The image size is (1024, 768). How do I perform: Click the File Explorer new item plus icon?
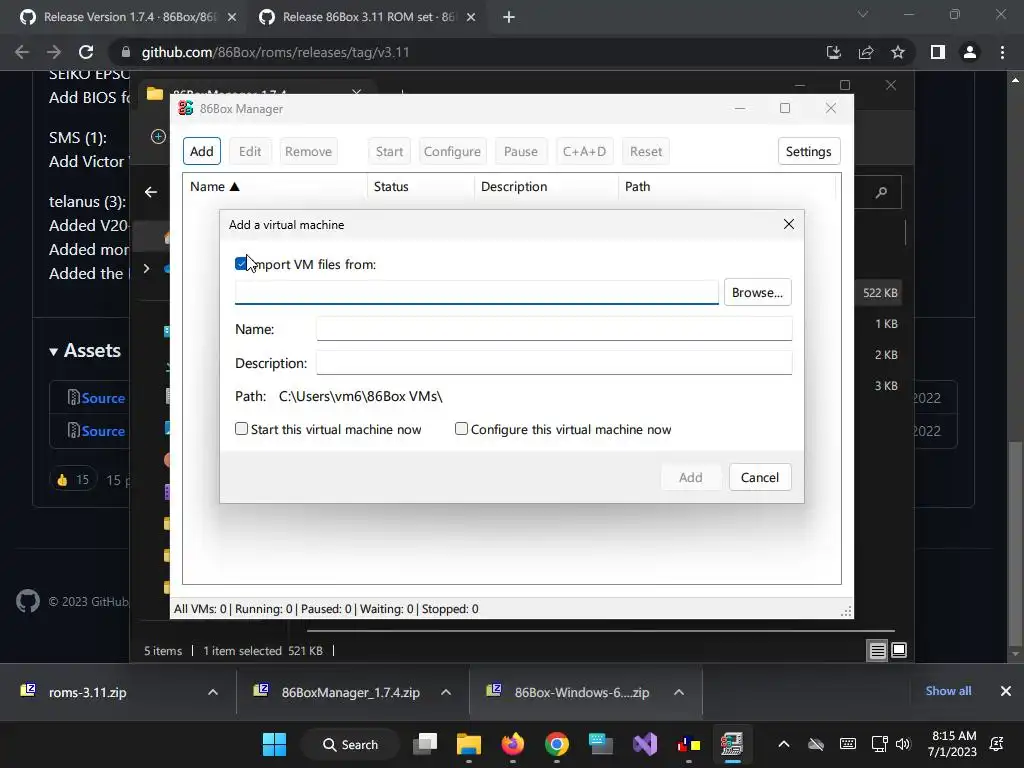158,136
